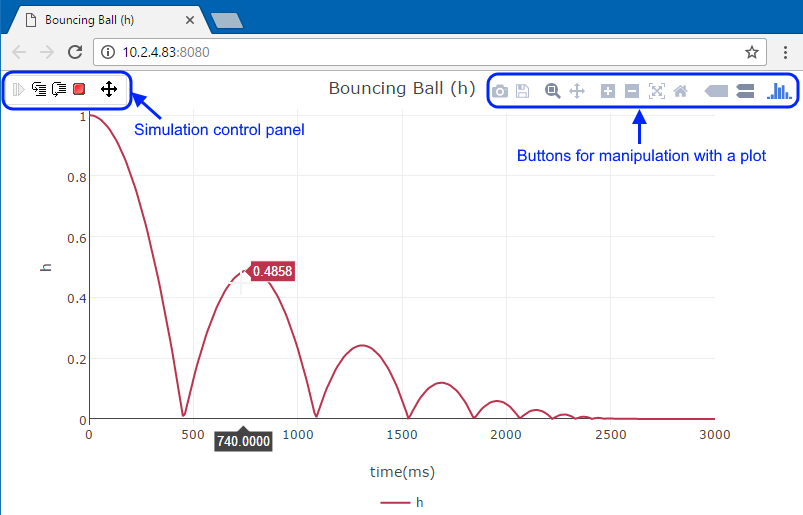
Task: Click the site information icon
Action: click(x=108, y=52)
